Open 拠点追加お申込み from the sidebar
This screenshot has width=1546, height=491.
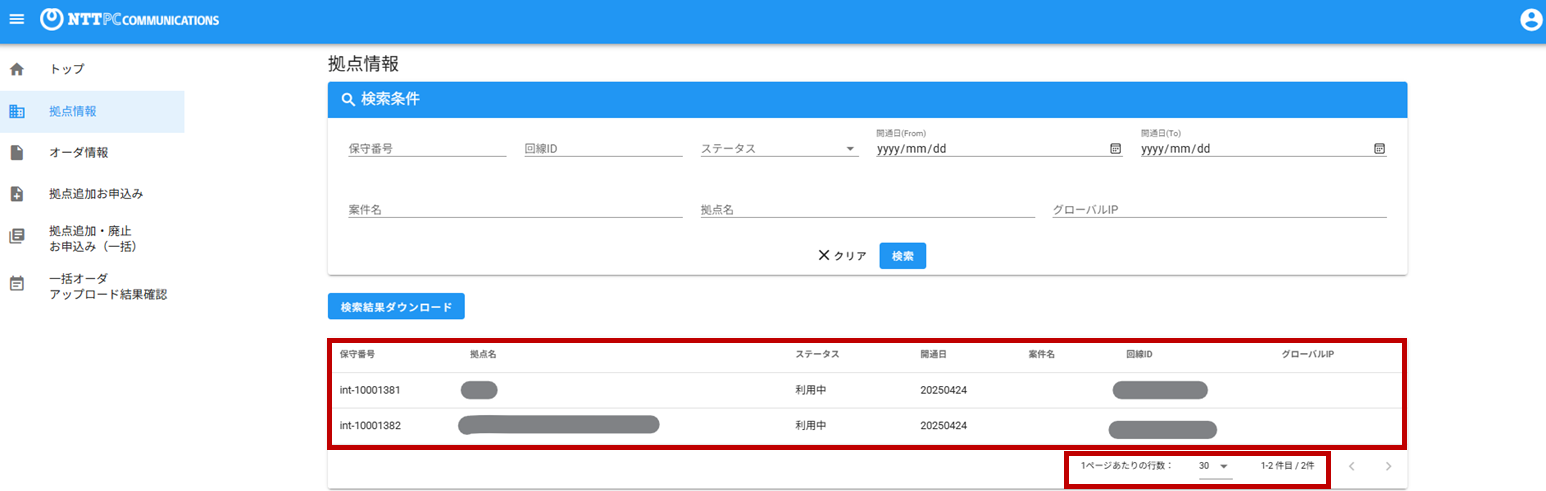coord(92,194)
